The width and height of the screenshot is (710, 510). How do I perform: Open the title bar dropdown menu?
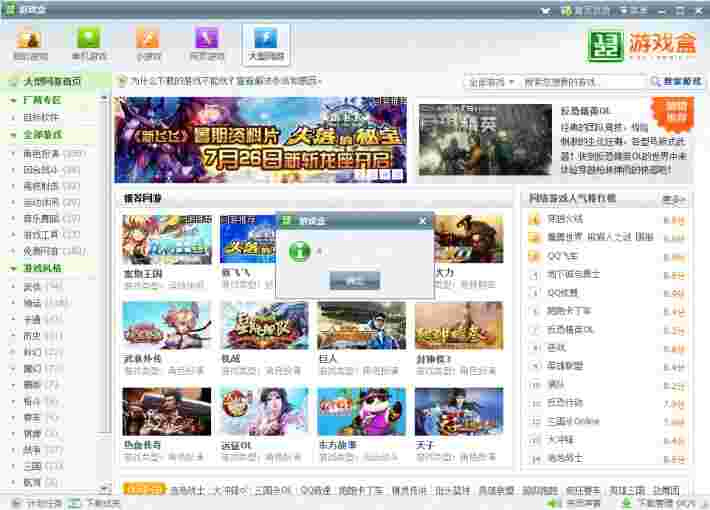633,10
